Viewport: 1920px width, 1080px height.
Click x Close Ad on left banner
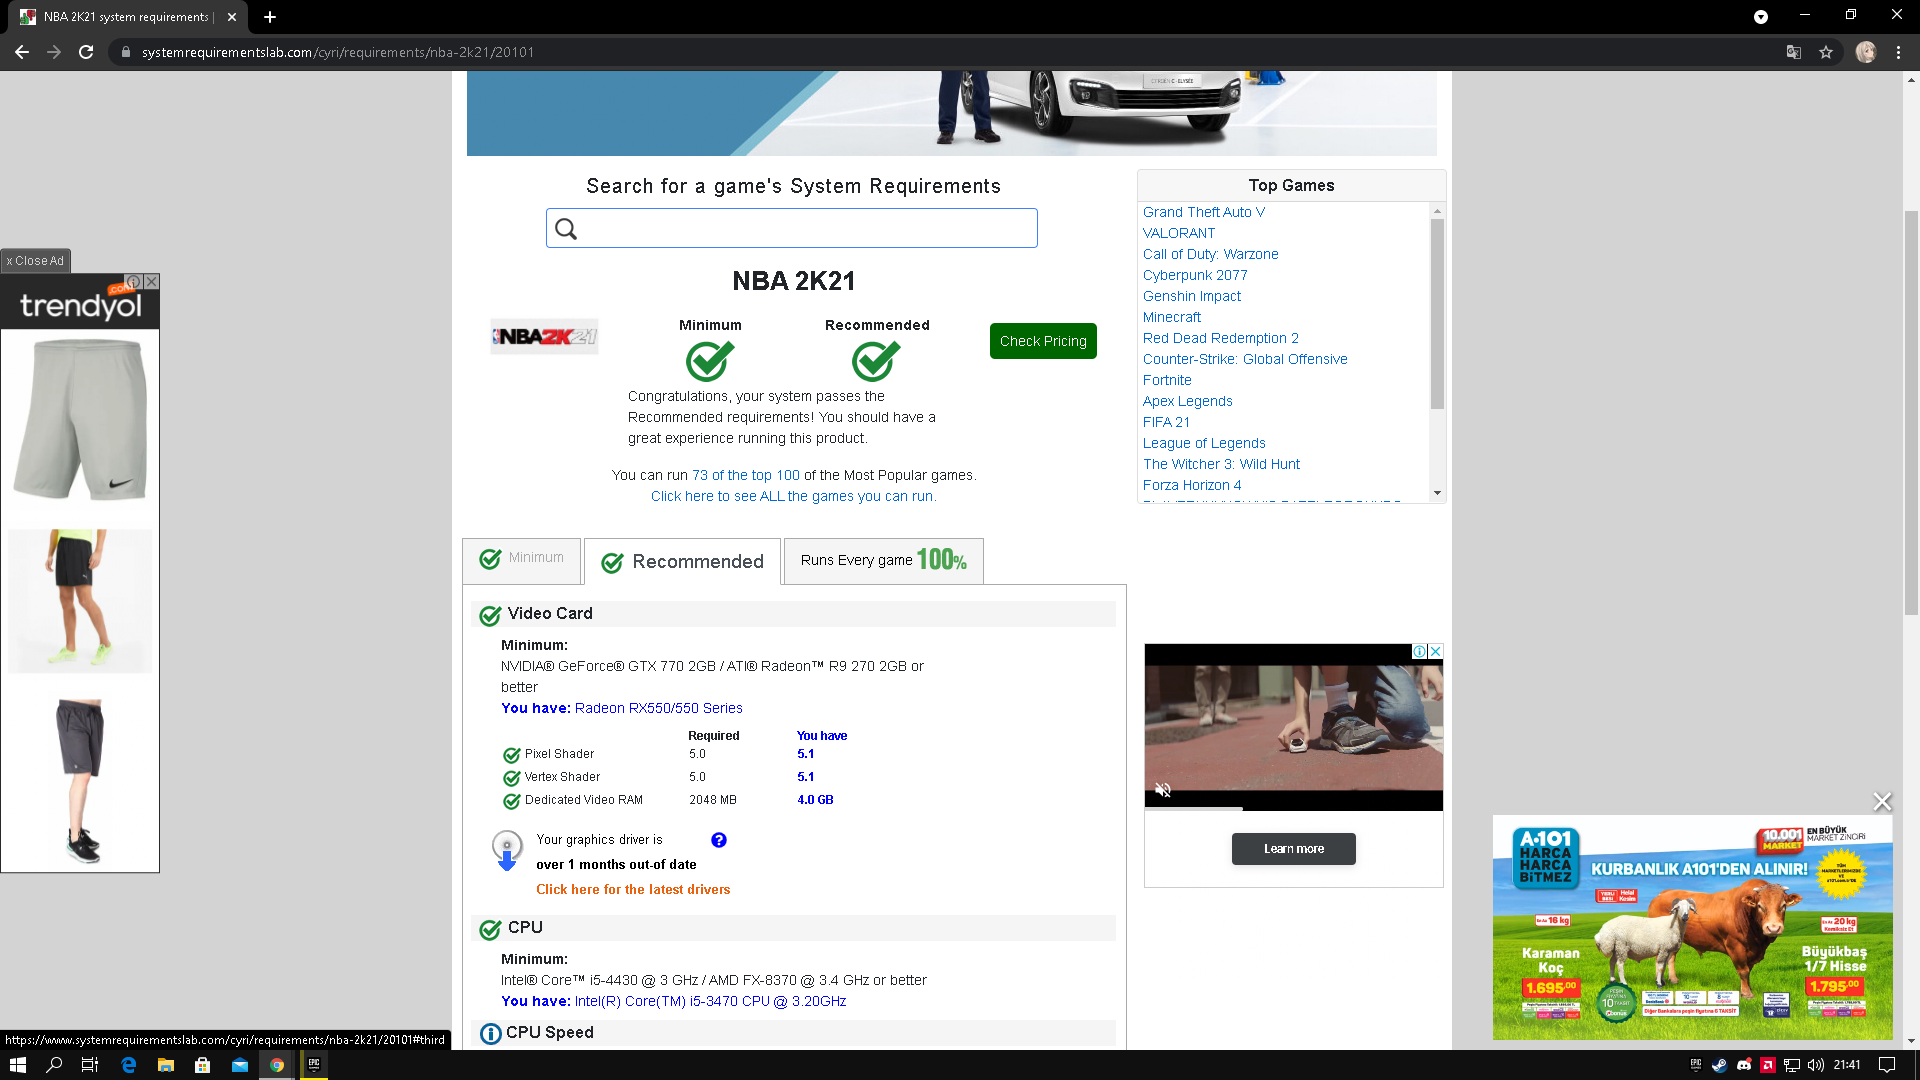pos(36,261)
